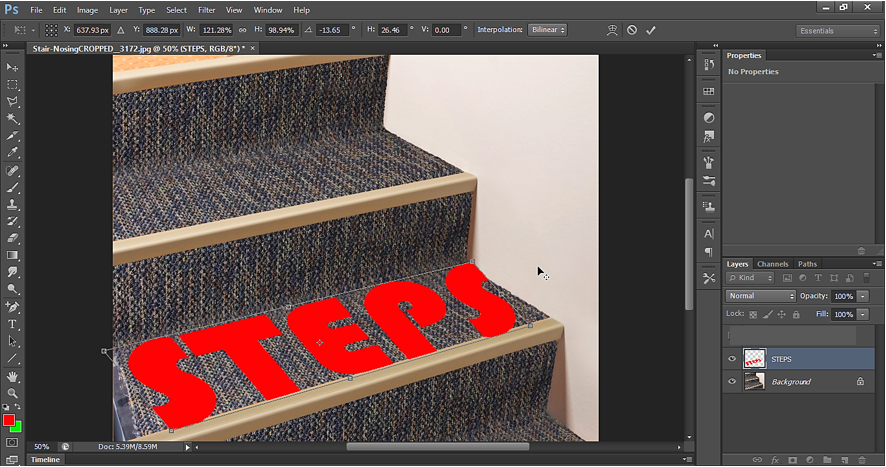
Task: Toggle Quick Mask mode
Action: point(12,443)
